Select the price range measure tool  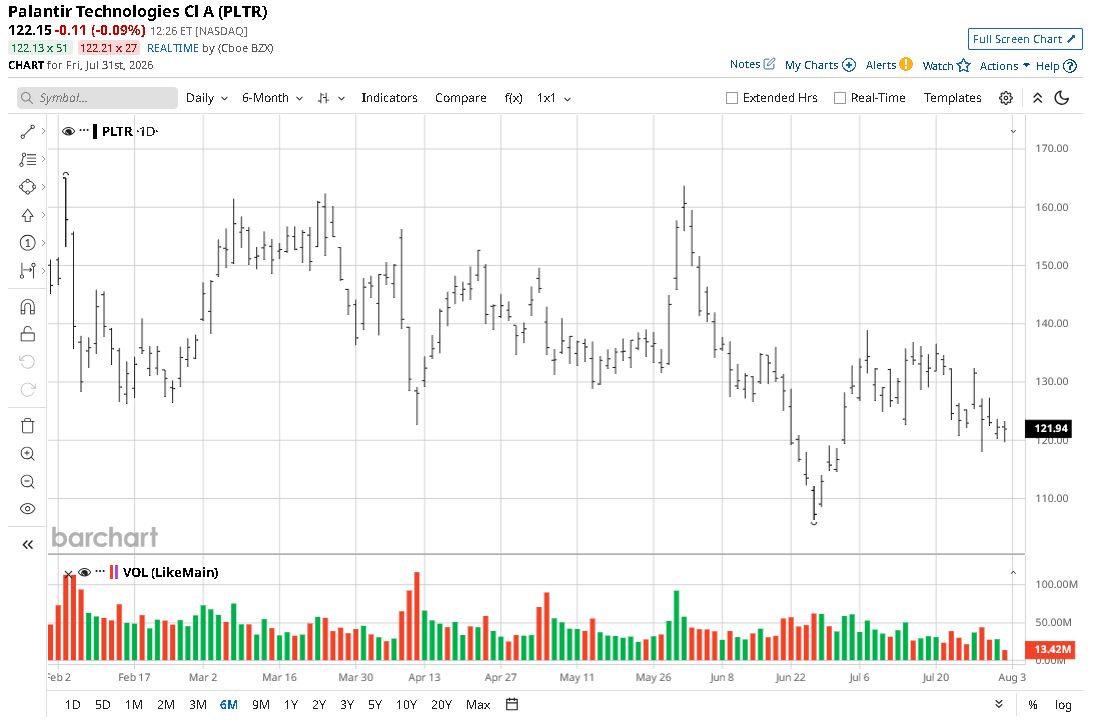tap(27, 270)
